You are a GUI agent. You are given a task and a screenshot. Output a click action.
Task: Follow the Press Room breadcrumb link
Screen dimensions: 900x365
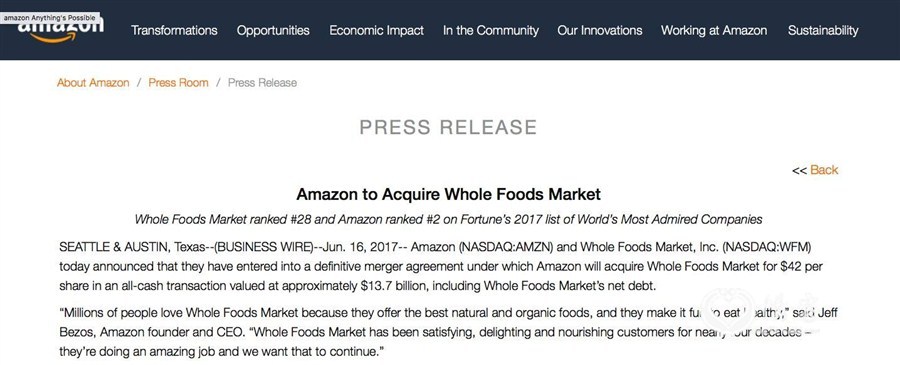tap(179, 83)
